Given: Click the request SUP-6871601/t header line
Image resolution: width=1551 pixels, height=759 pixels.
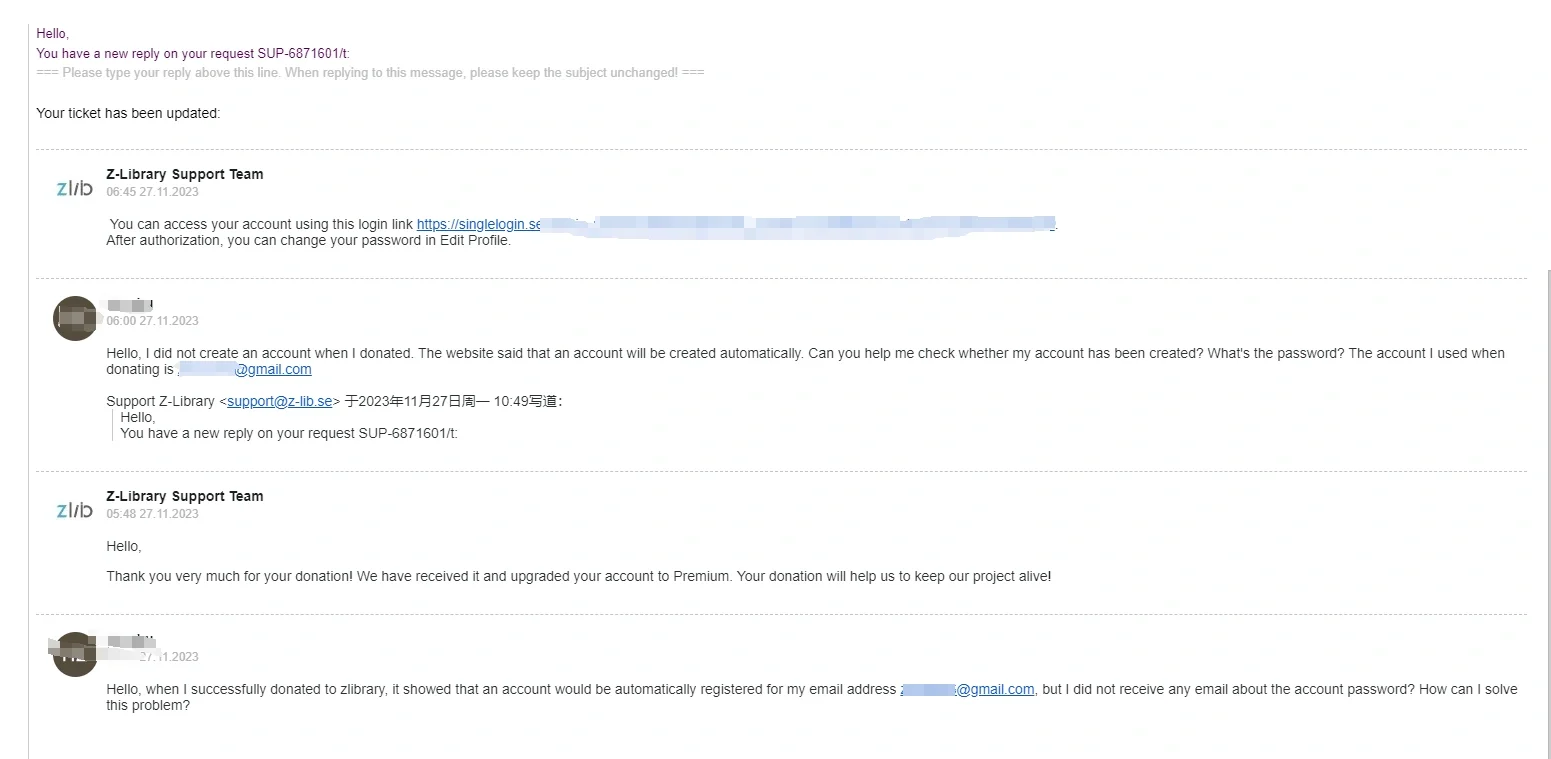Looking at the screenshot, I should [x=193, y=53].
